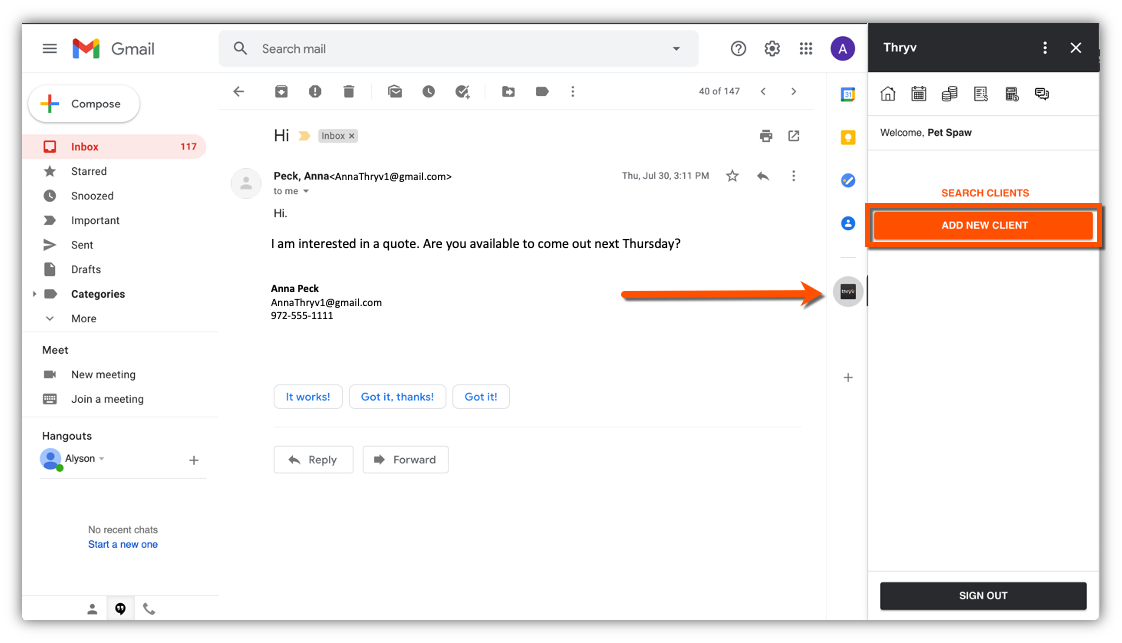The height and width of the screenshot is (643, 1122).
Task: Start a new meeting
Action: 103,375
